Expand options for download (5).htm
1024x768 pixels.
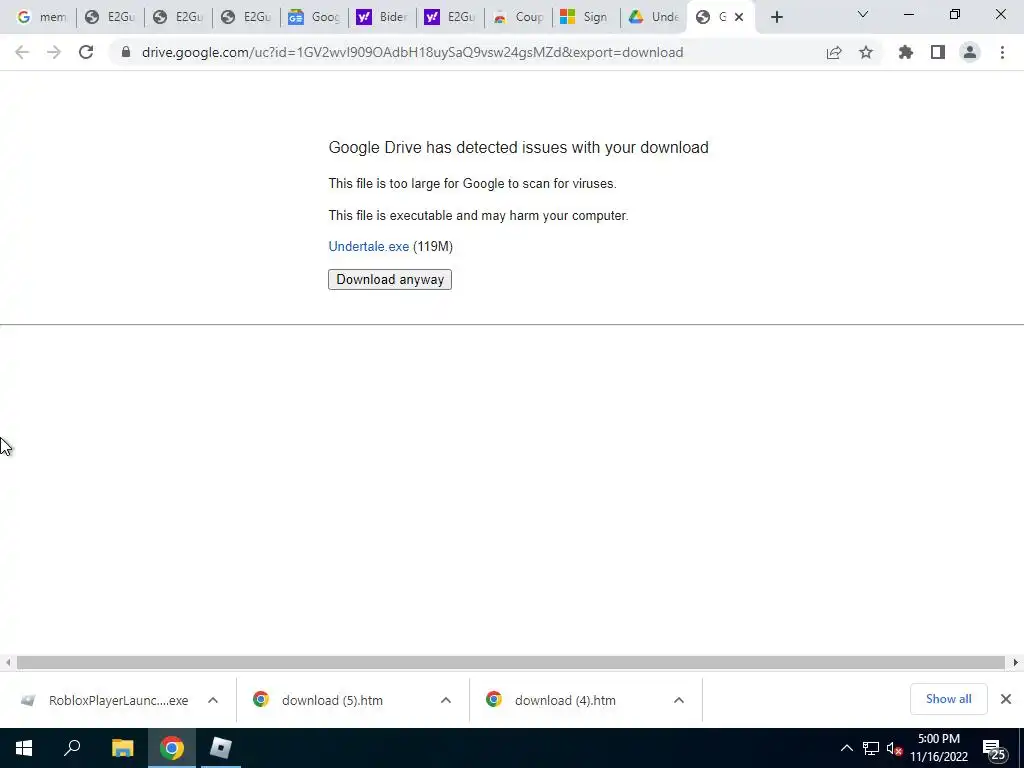coord(445,700)
